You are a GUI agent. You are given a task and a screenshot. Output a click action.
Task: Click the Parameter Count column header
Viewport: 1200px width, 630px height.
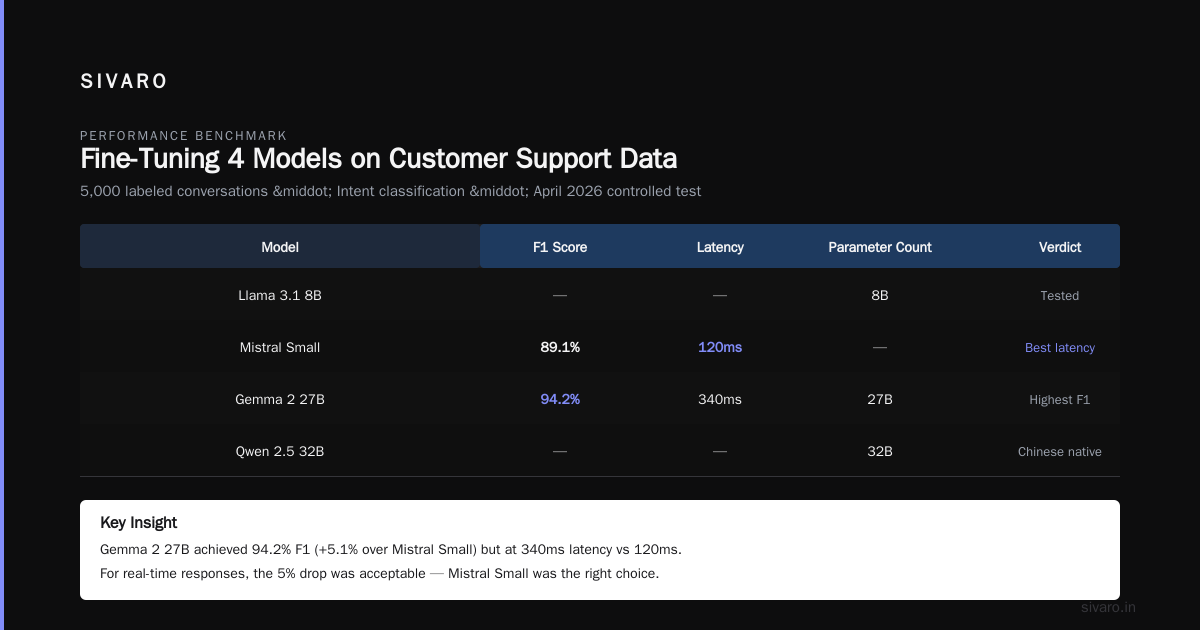(x=880, y=246)
